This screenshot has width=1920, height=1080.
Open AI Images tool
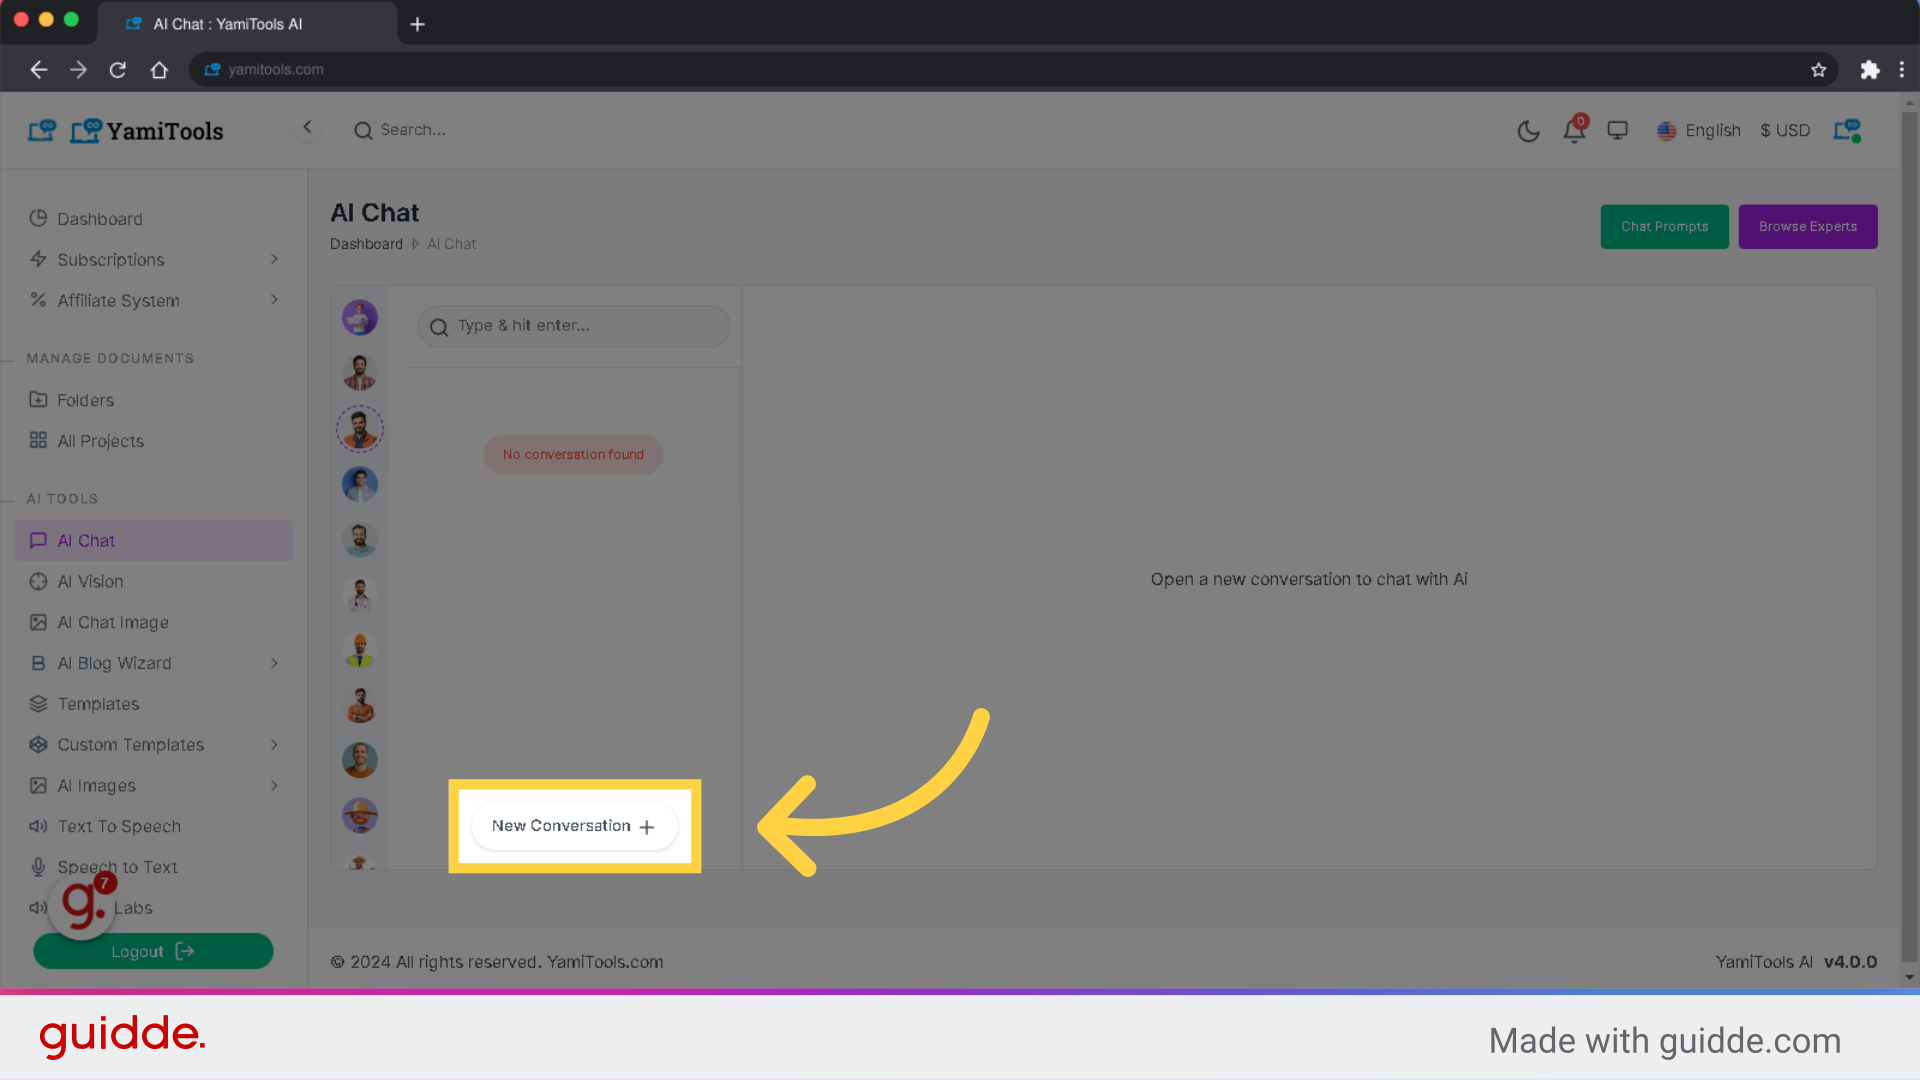(96, 785)
